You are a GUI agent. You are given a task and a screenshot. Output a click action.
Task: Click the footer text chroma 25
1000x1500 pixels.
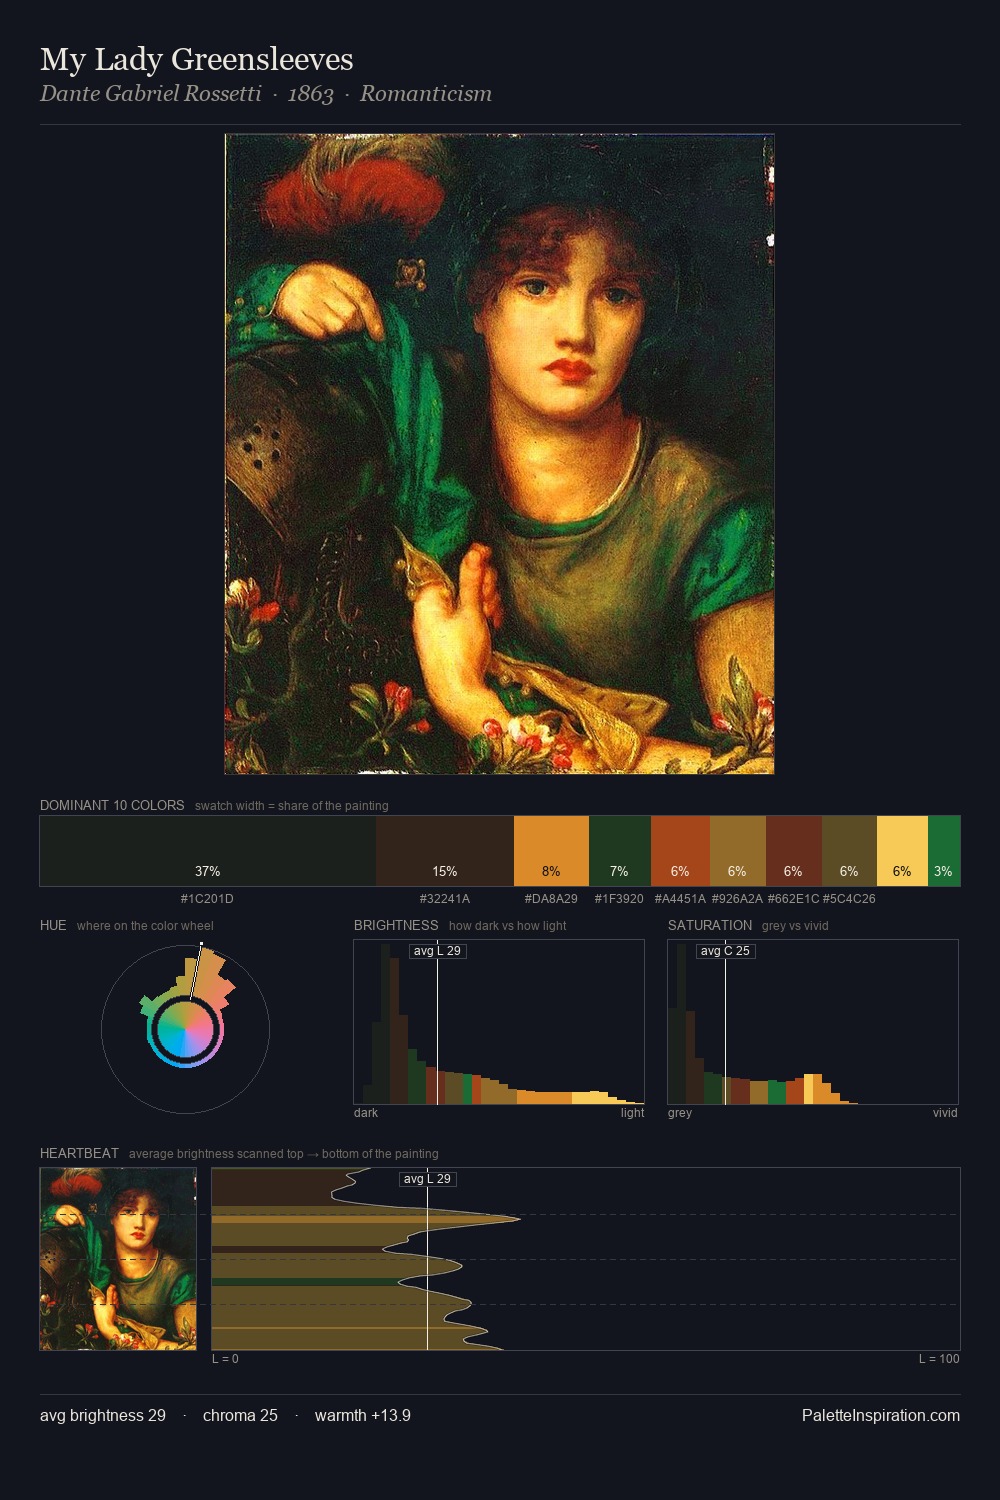(240, 1415)
